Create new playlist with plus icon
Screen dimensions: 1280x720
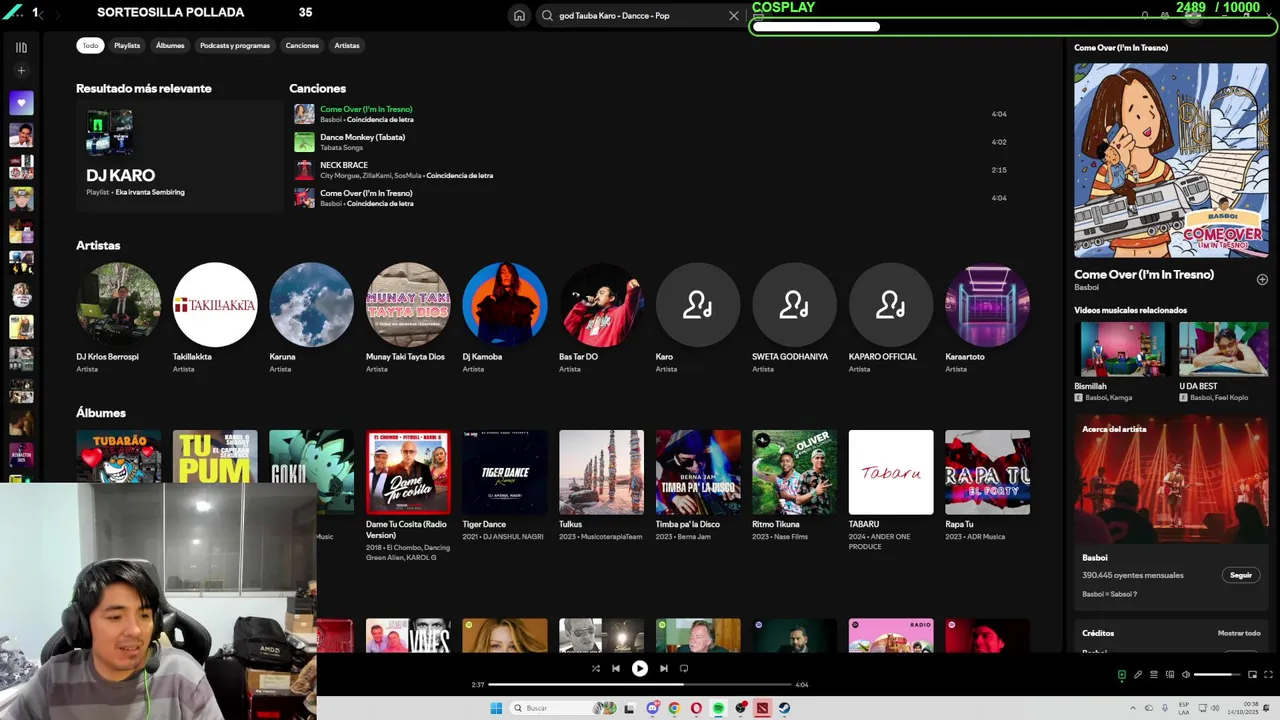point(21,71)
